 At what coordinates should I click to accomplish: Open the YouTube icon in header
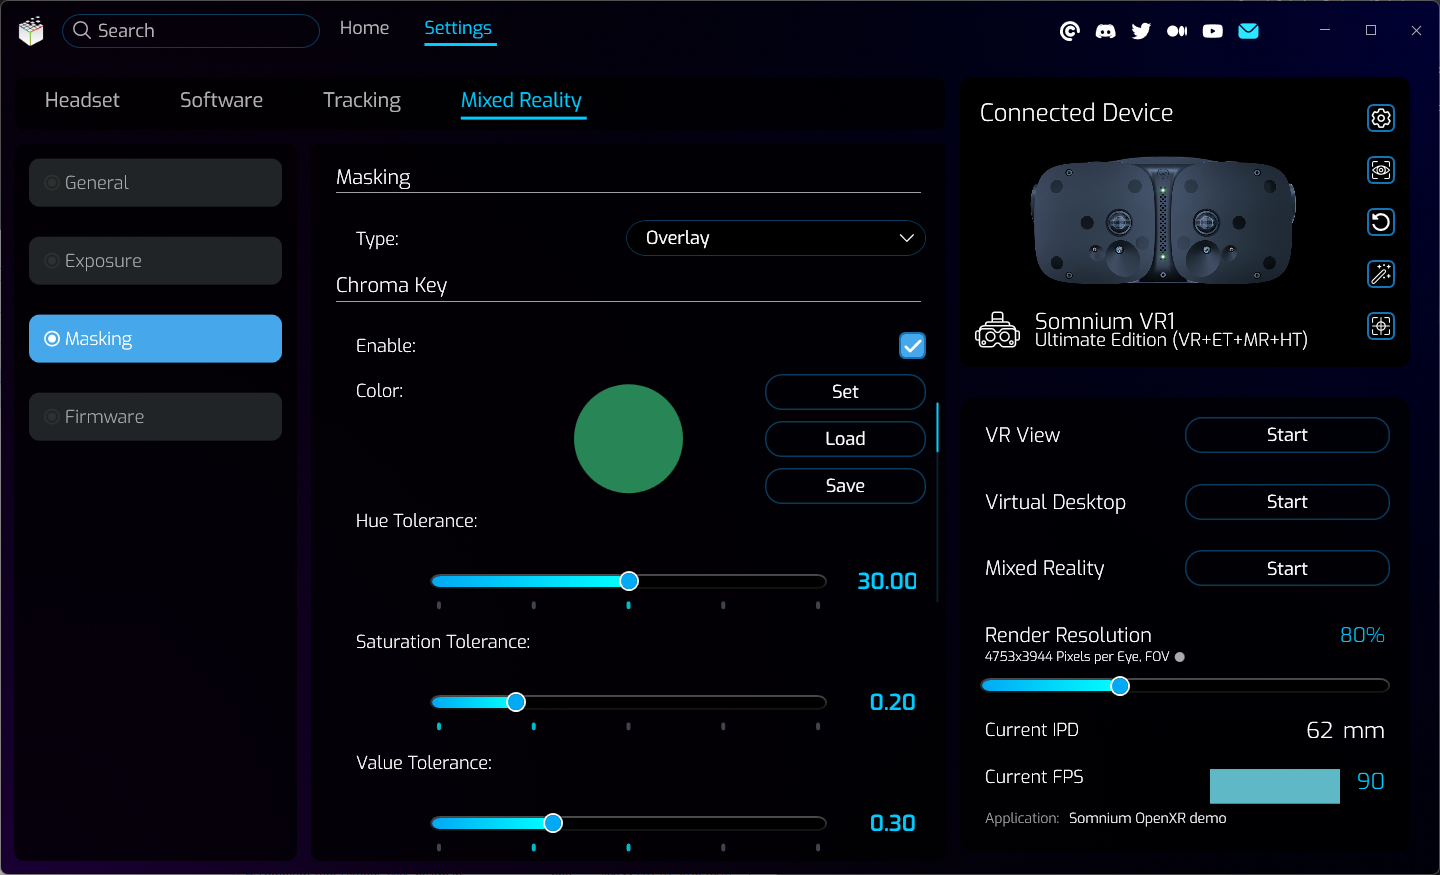(x=1212, y=31)
